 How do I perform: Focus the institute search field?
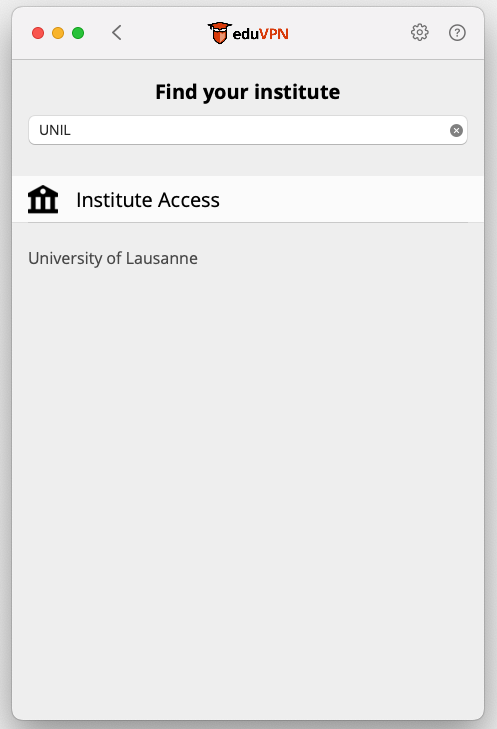point(248,130)
